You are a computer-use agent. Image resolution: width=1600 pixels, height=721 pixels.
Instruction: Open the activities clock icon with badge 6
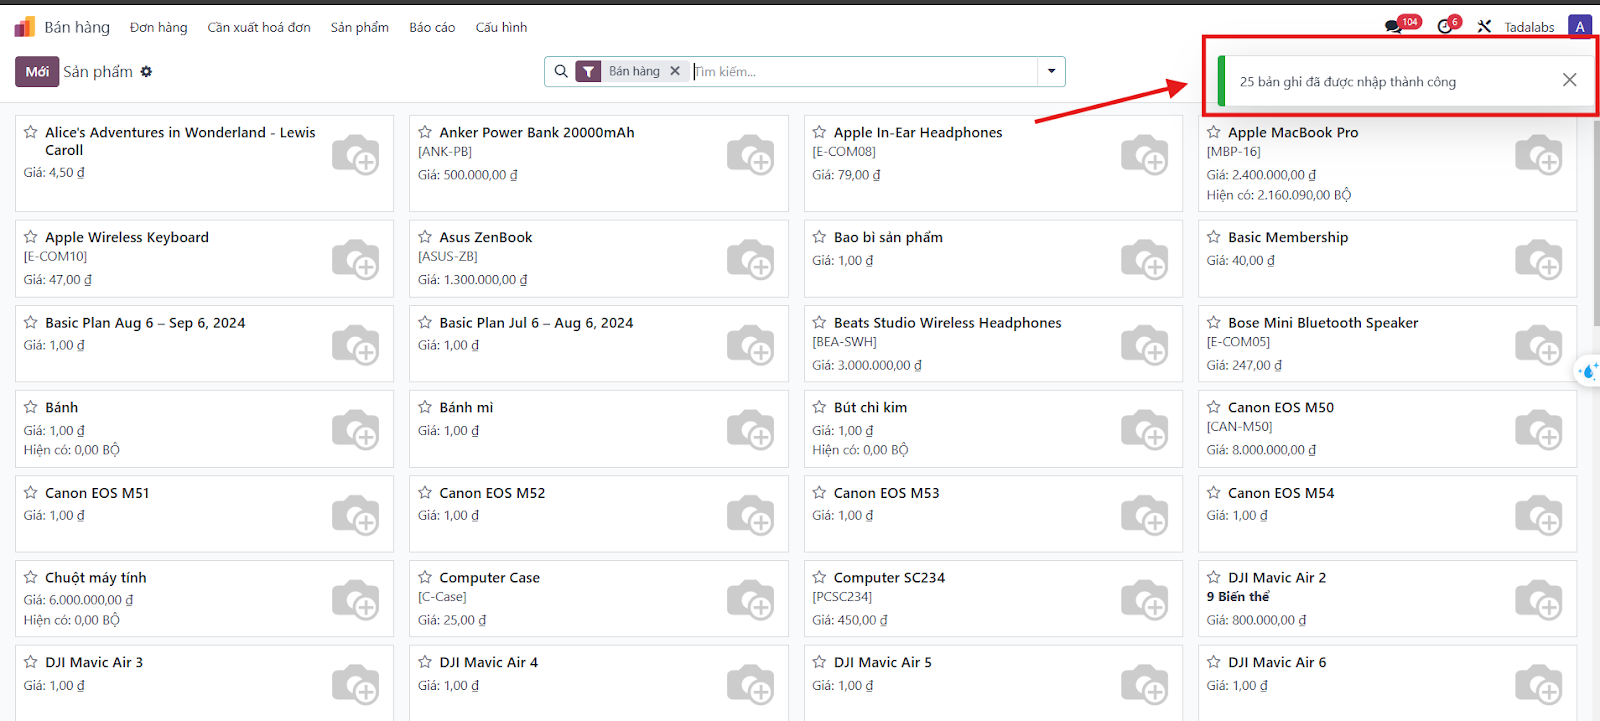point(1445,27)
